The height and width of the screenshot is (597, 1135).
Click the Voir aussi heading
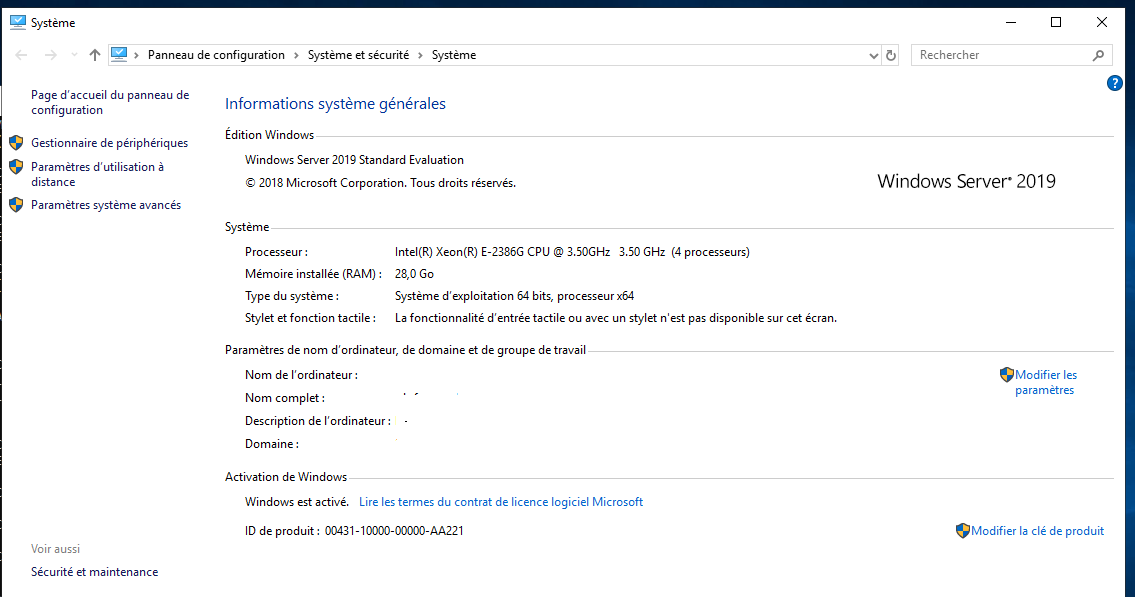pyautogui.click(x=56, y=549)
